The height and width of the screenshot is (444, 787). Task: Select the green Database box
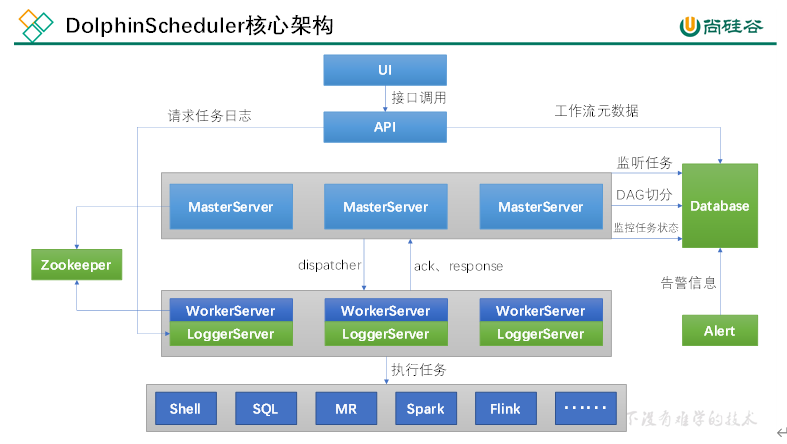click(719, 206)
